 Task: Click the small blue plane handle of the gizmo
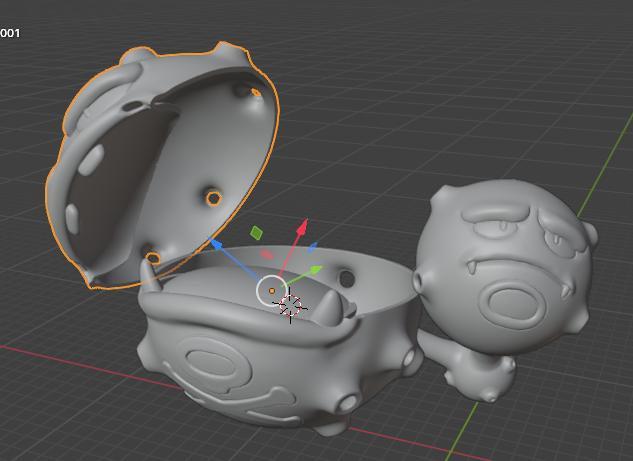point(312,247)
